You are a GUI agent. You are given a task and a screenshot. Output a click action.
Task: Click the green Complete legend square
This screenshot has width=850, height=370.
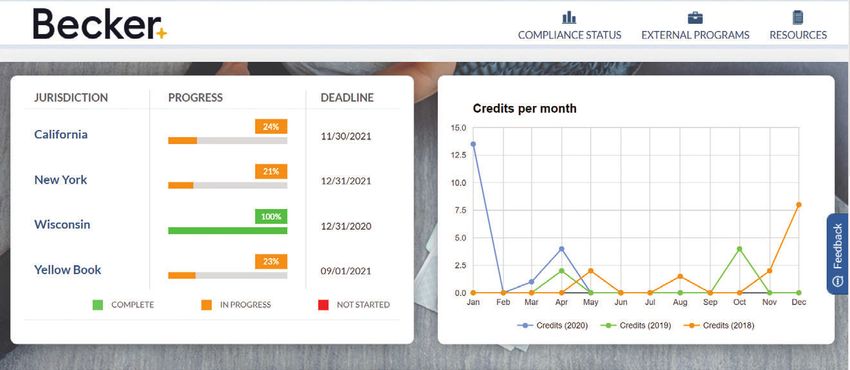point(98,305)
